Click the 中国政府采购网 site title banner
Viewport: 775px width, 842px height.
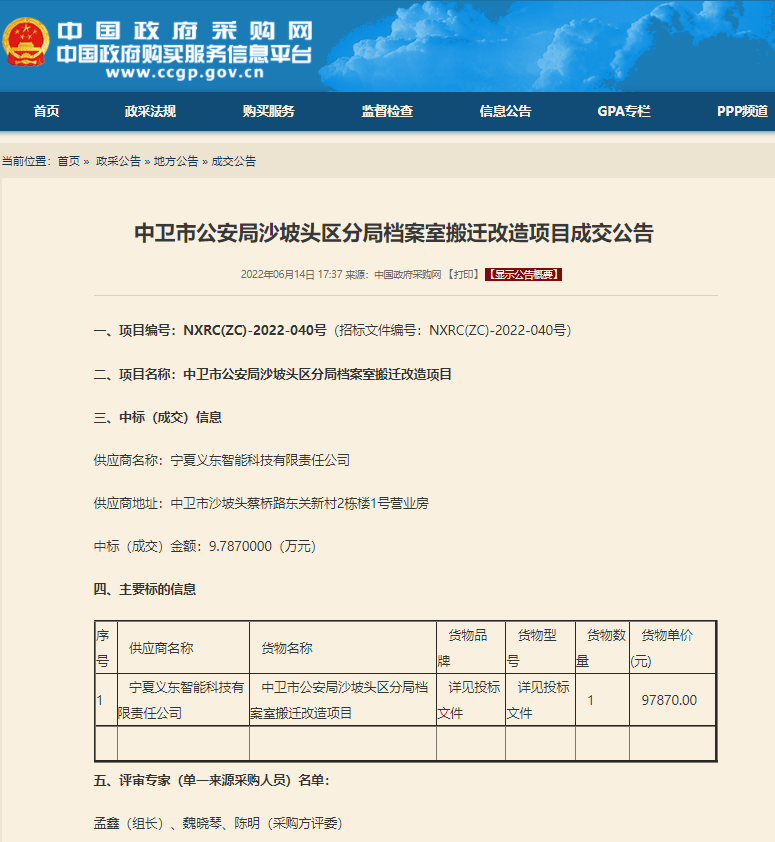185,31
